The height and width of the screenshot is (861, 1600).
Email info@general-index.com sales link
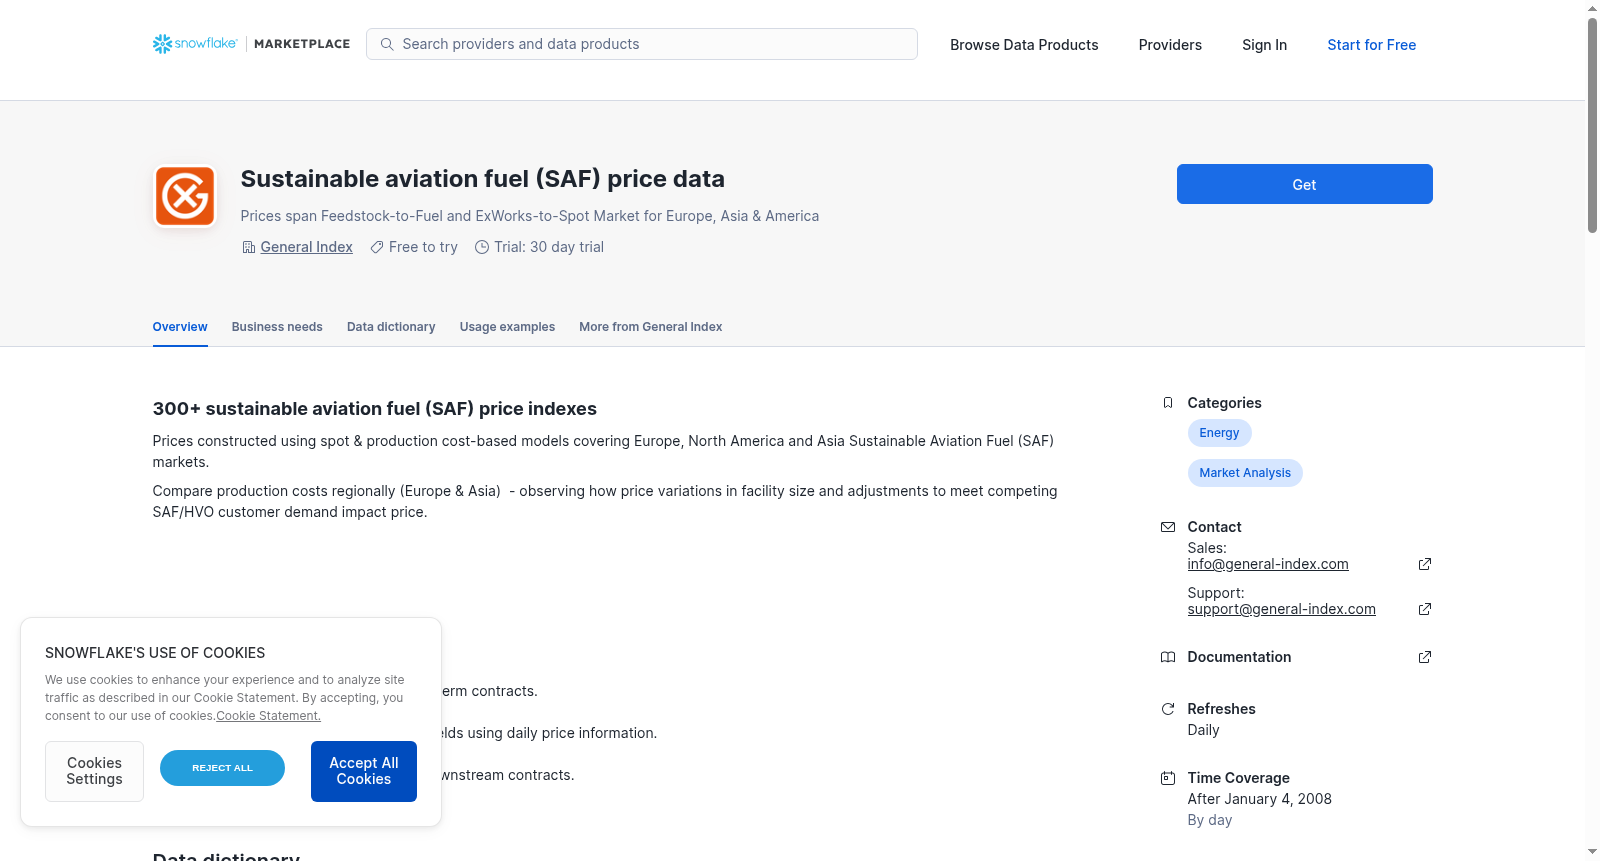point(1268,564)
